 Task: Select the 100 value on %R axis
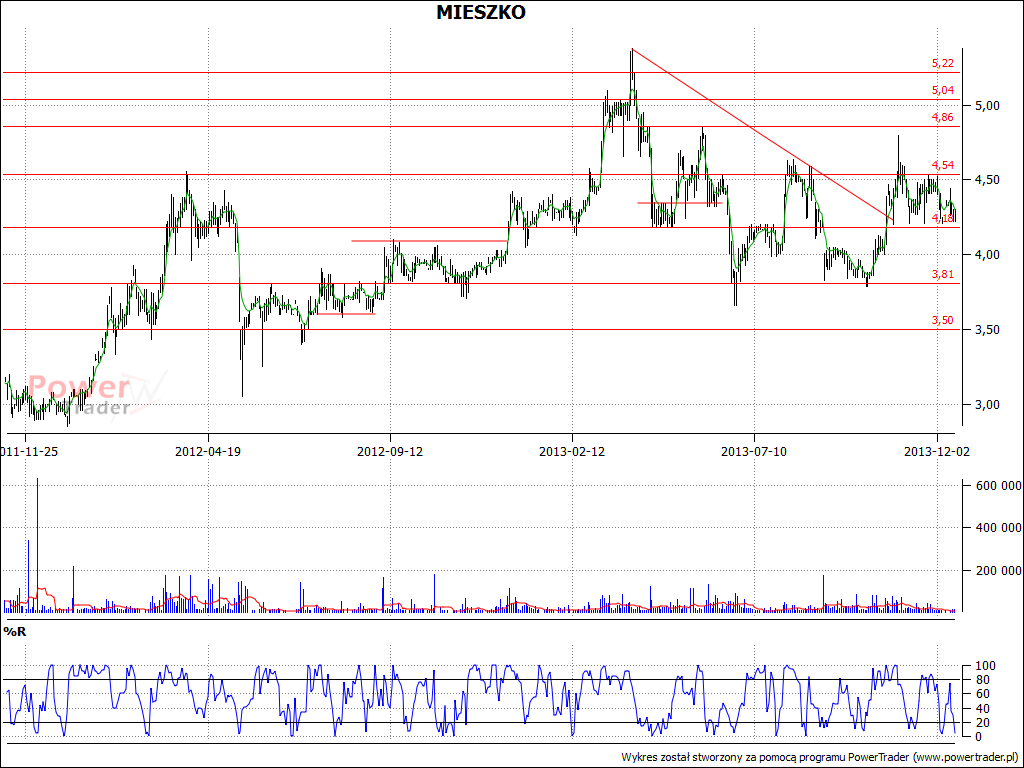[x=985, y=666]
